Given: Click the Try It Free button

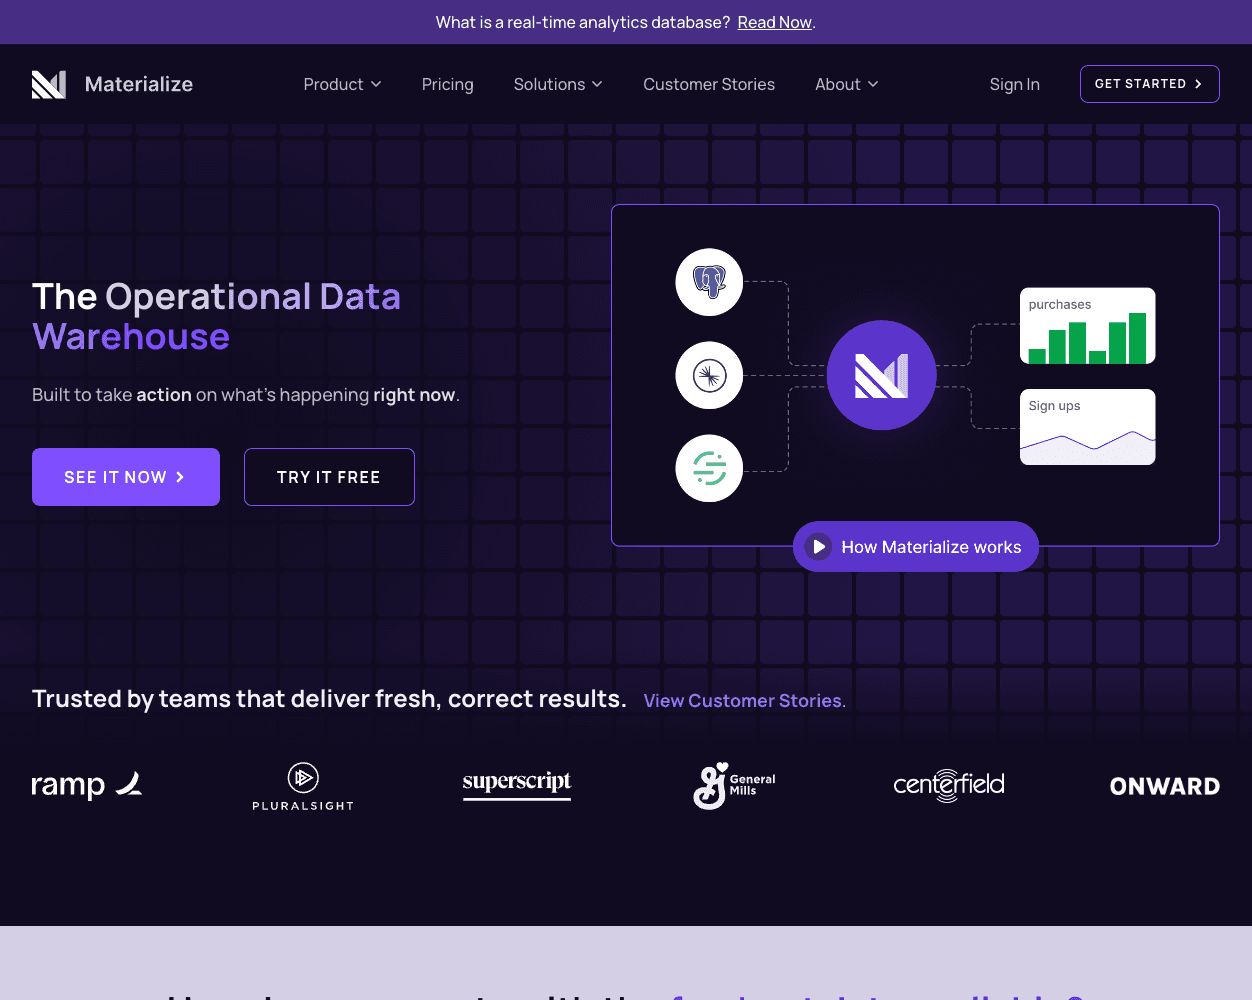Looking at the screenshot, I should [x=329, y=477].
